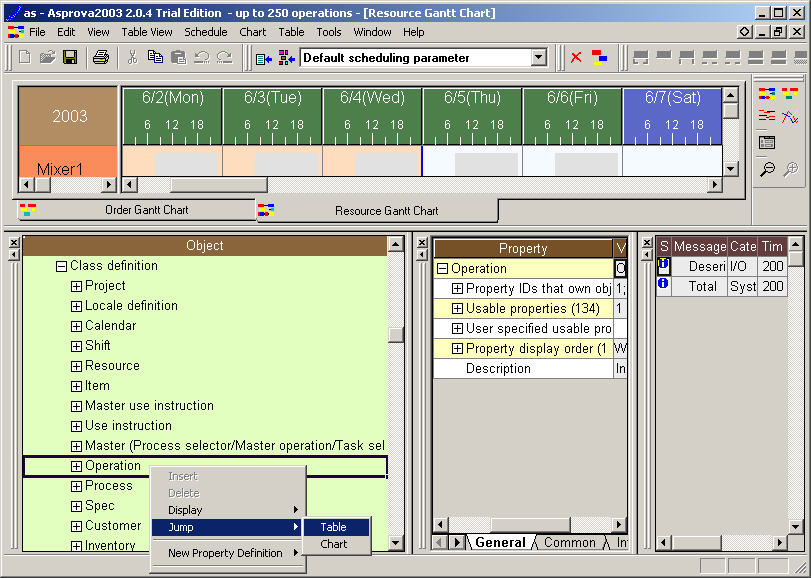This screenshot has width=811, height=578.
Task: Select Chart in the Jump submenu
Action: coord(336,544)
